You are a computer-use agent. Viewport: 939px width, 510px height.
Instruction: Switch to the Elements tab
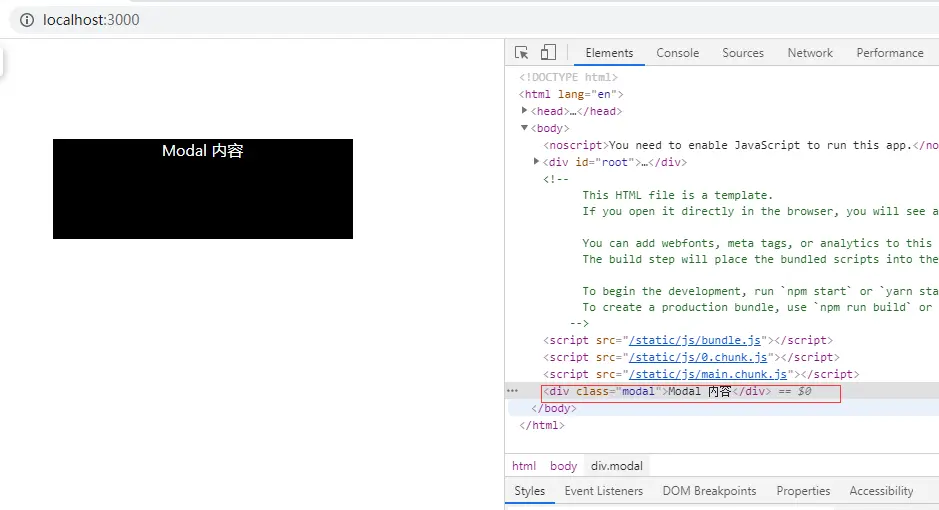coord(609,53)
